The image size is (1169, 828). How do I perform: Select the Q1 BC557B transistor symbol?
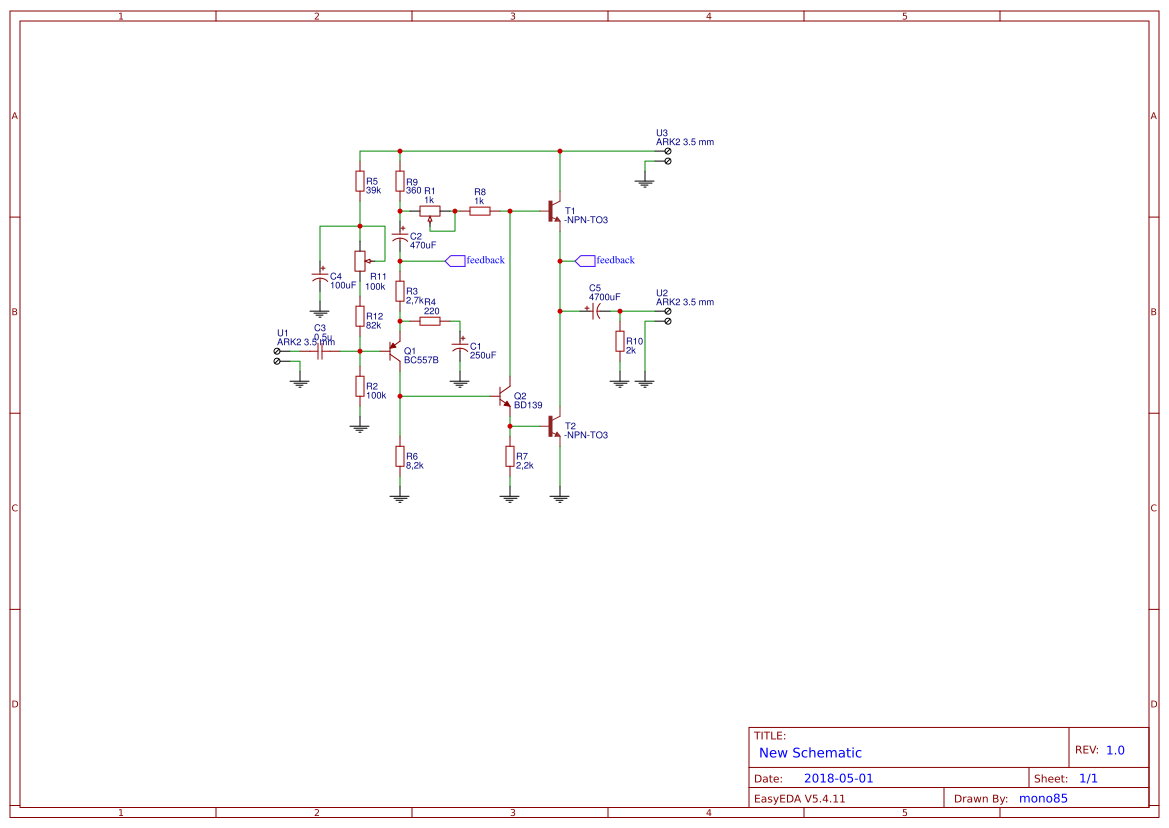[x=394, y=351]
